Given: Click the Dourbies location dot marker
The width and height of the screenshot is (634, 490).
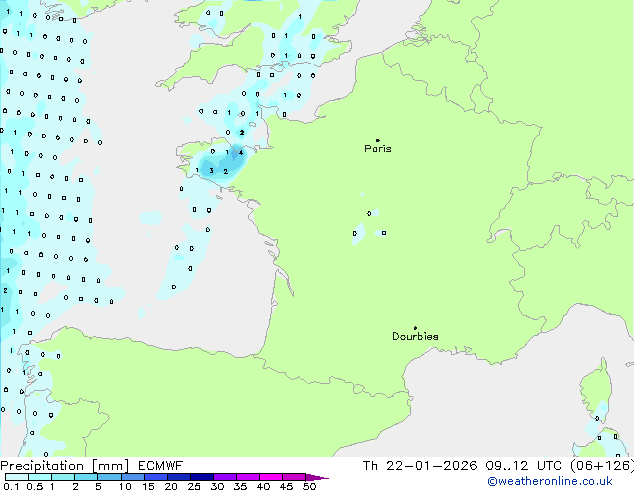Looking at the screenshot, I should (415, 328).
